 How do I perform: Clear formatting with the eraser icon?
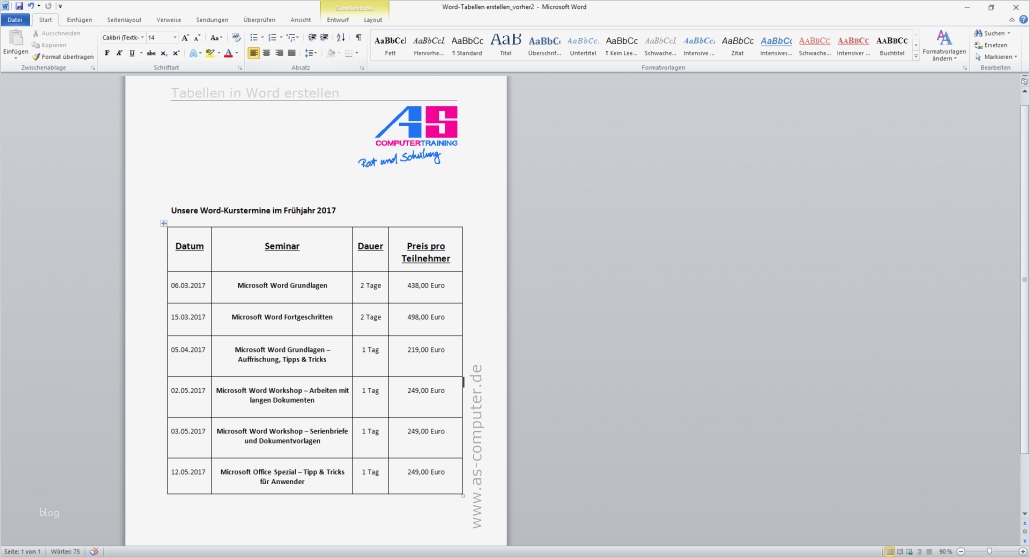click(236, 38)
